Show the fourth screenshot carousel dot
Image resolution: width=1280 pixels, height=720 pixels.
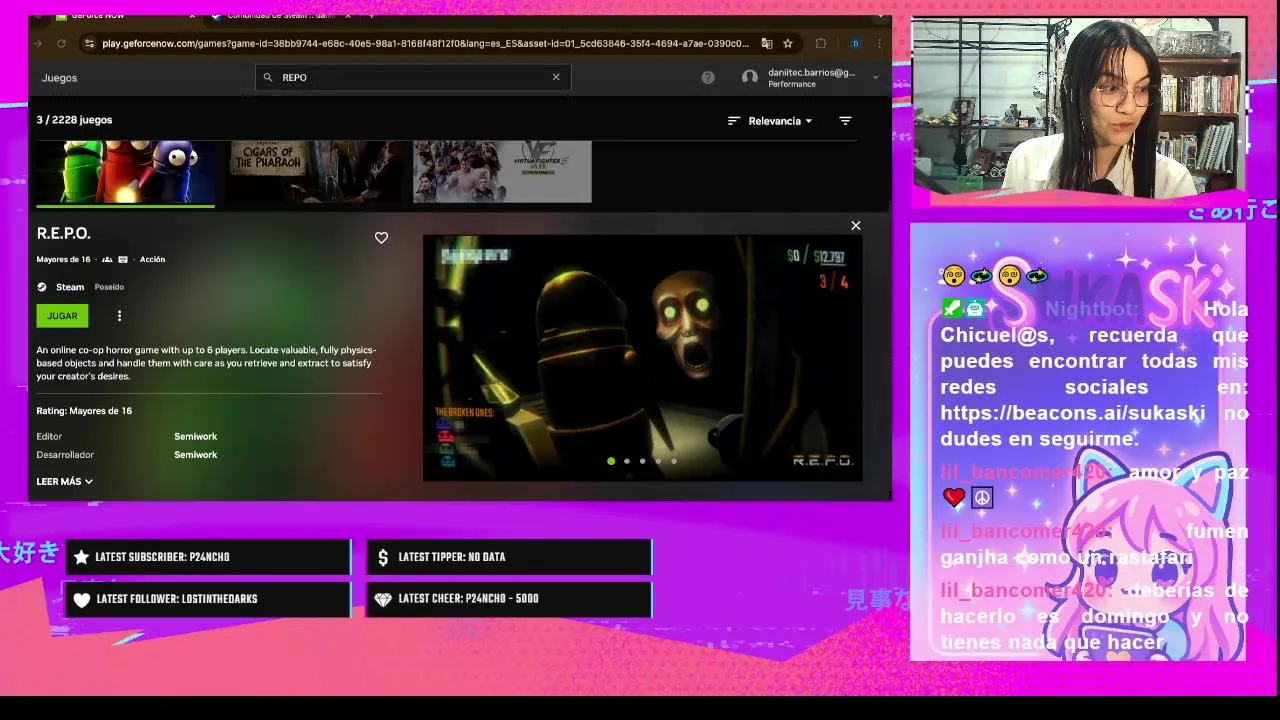(658, 461)
